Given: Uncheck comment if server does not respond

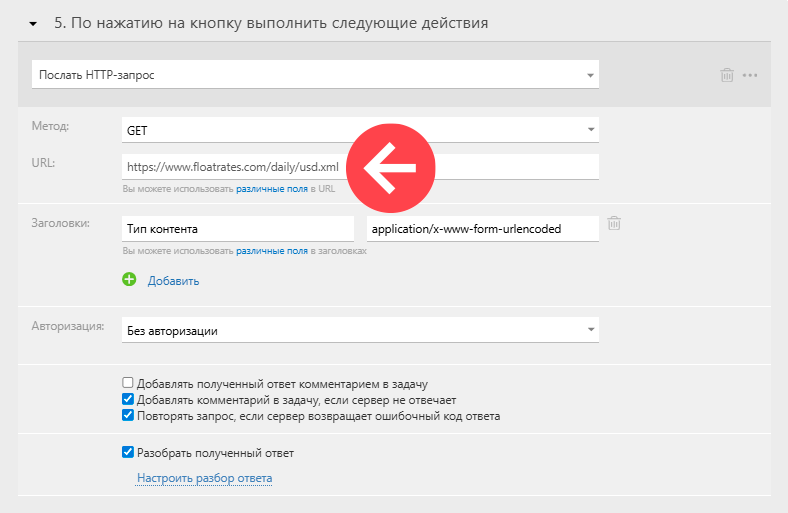Looking at the screenshot, I should pyautogui.click(x=127, y=399).
